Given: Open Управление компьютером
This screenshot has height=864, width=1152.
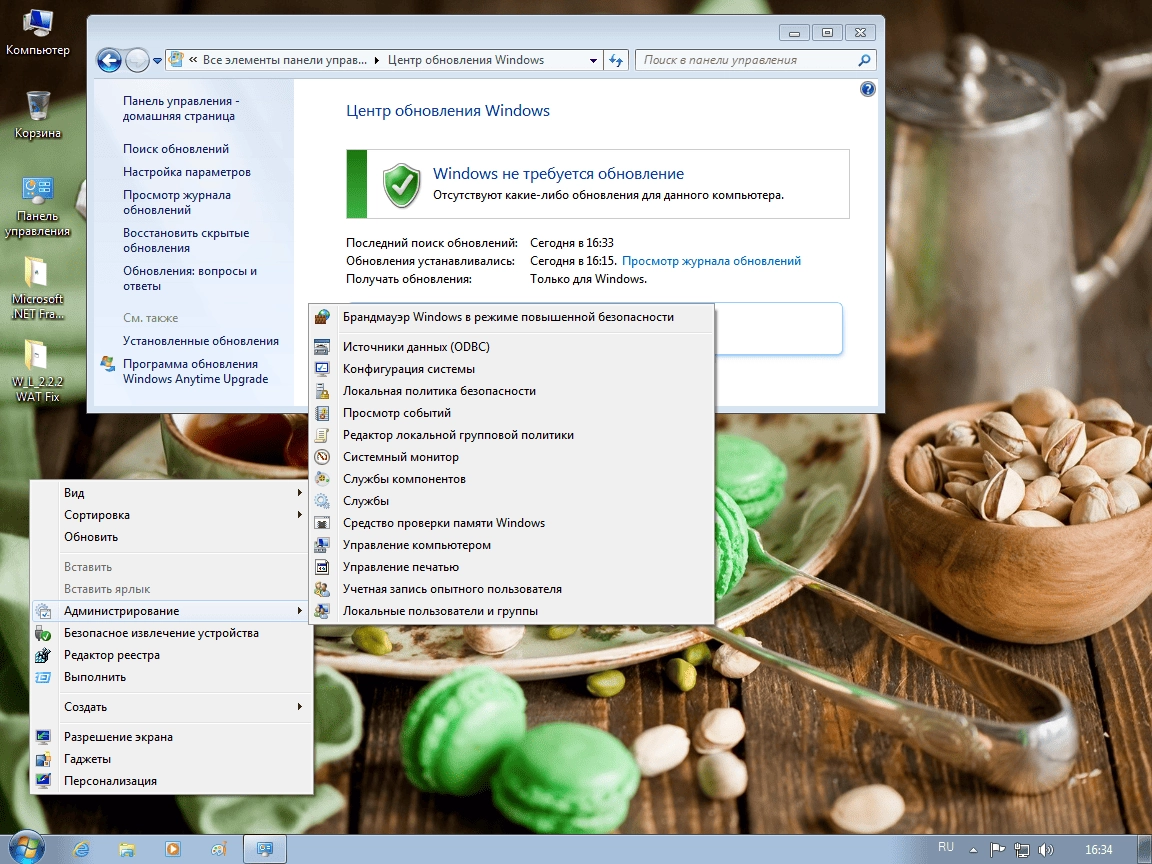Looking at the screenshot, I should (x=511, y=545).
